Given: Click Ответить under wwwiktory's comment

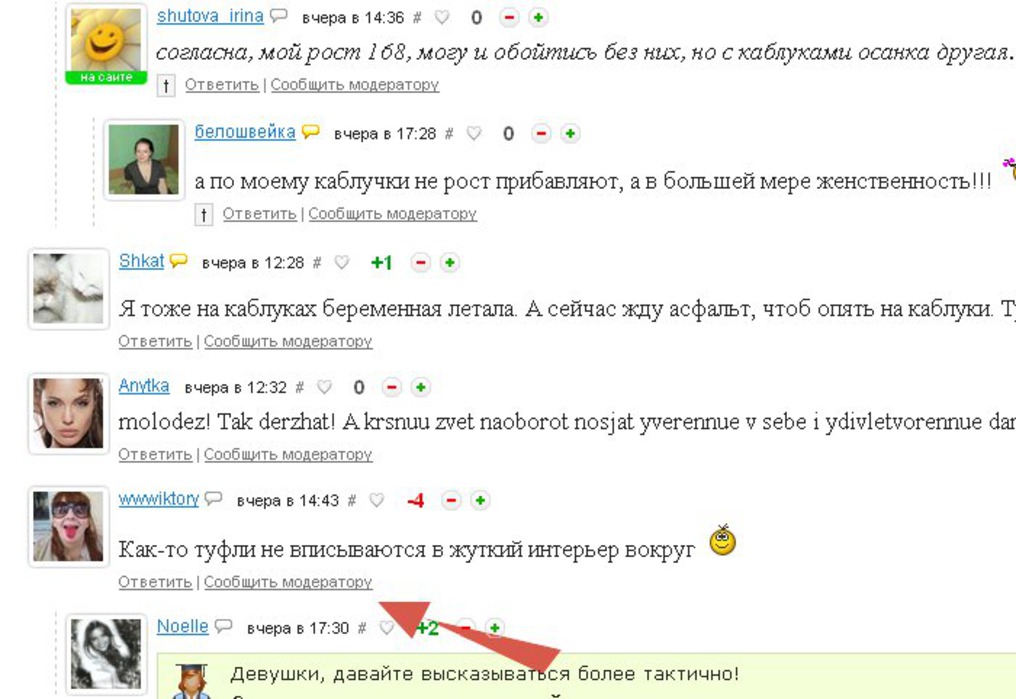Looking at the screenshot, I should coord(156,582).
